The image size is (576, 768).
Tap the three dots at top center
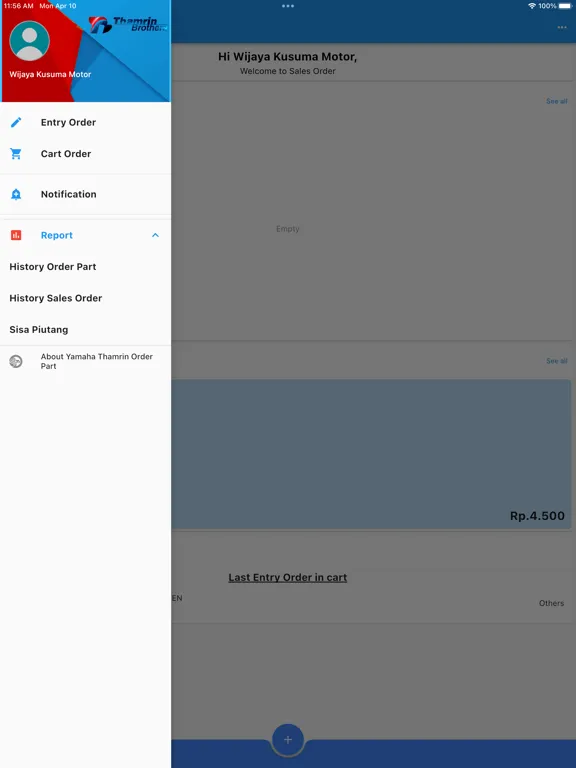[x=288, y=6]
